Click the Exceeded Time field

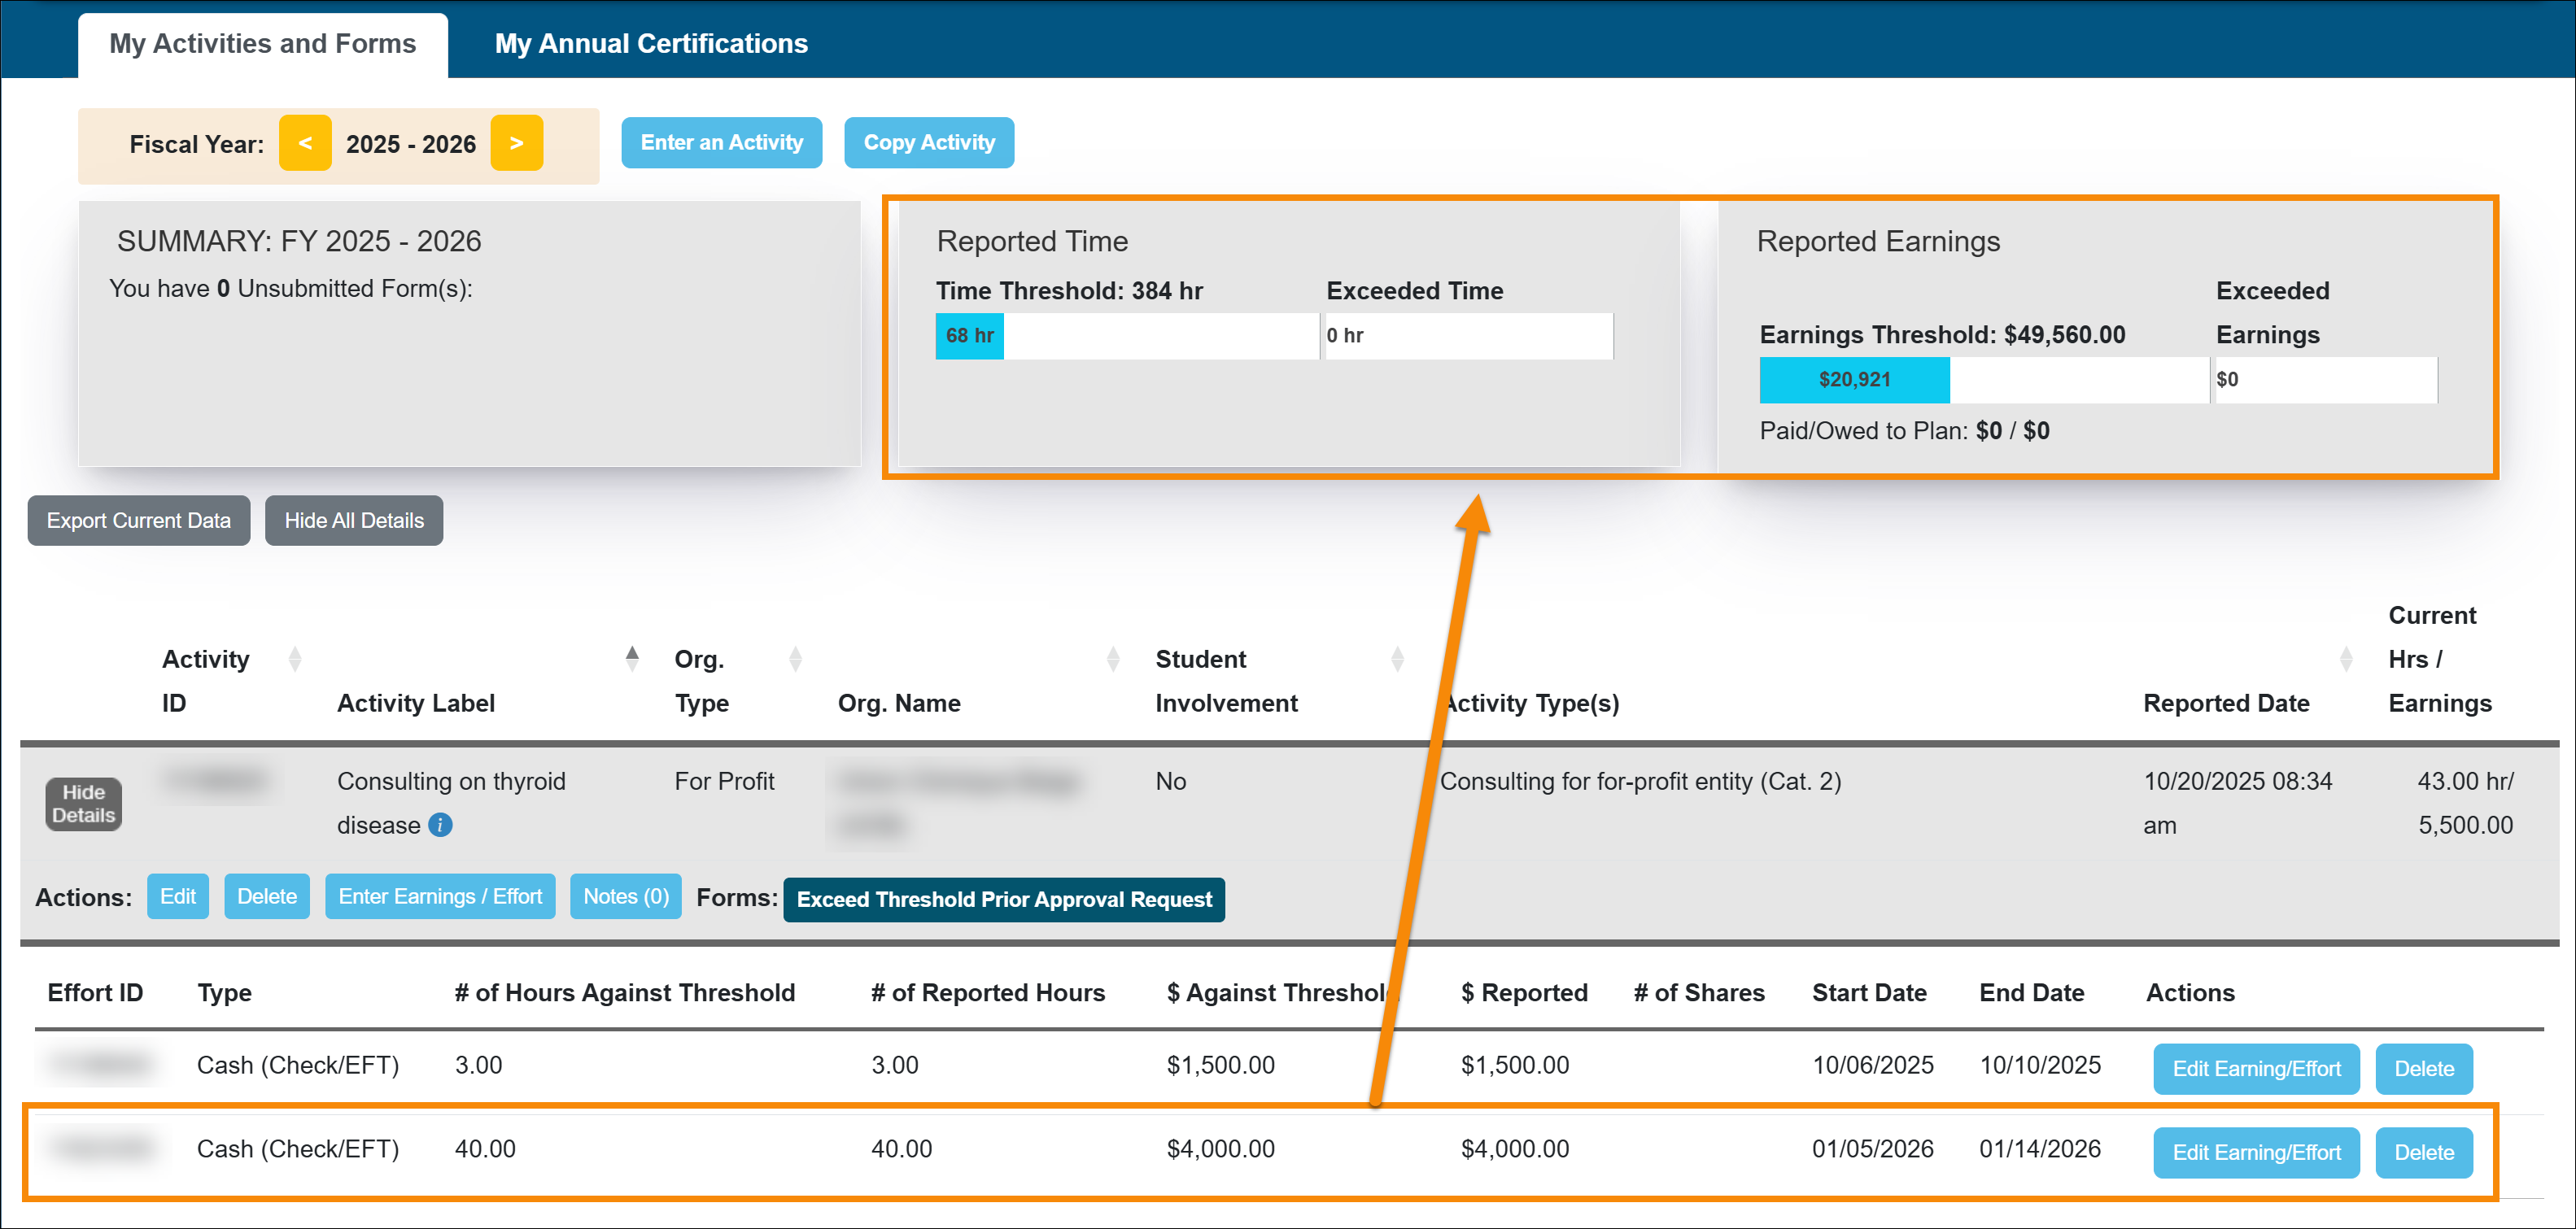click(1468, 336)
